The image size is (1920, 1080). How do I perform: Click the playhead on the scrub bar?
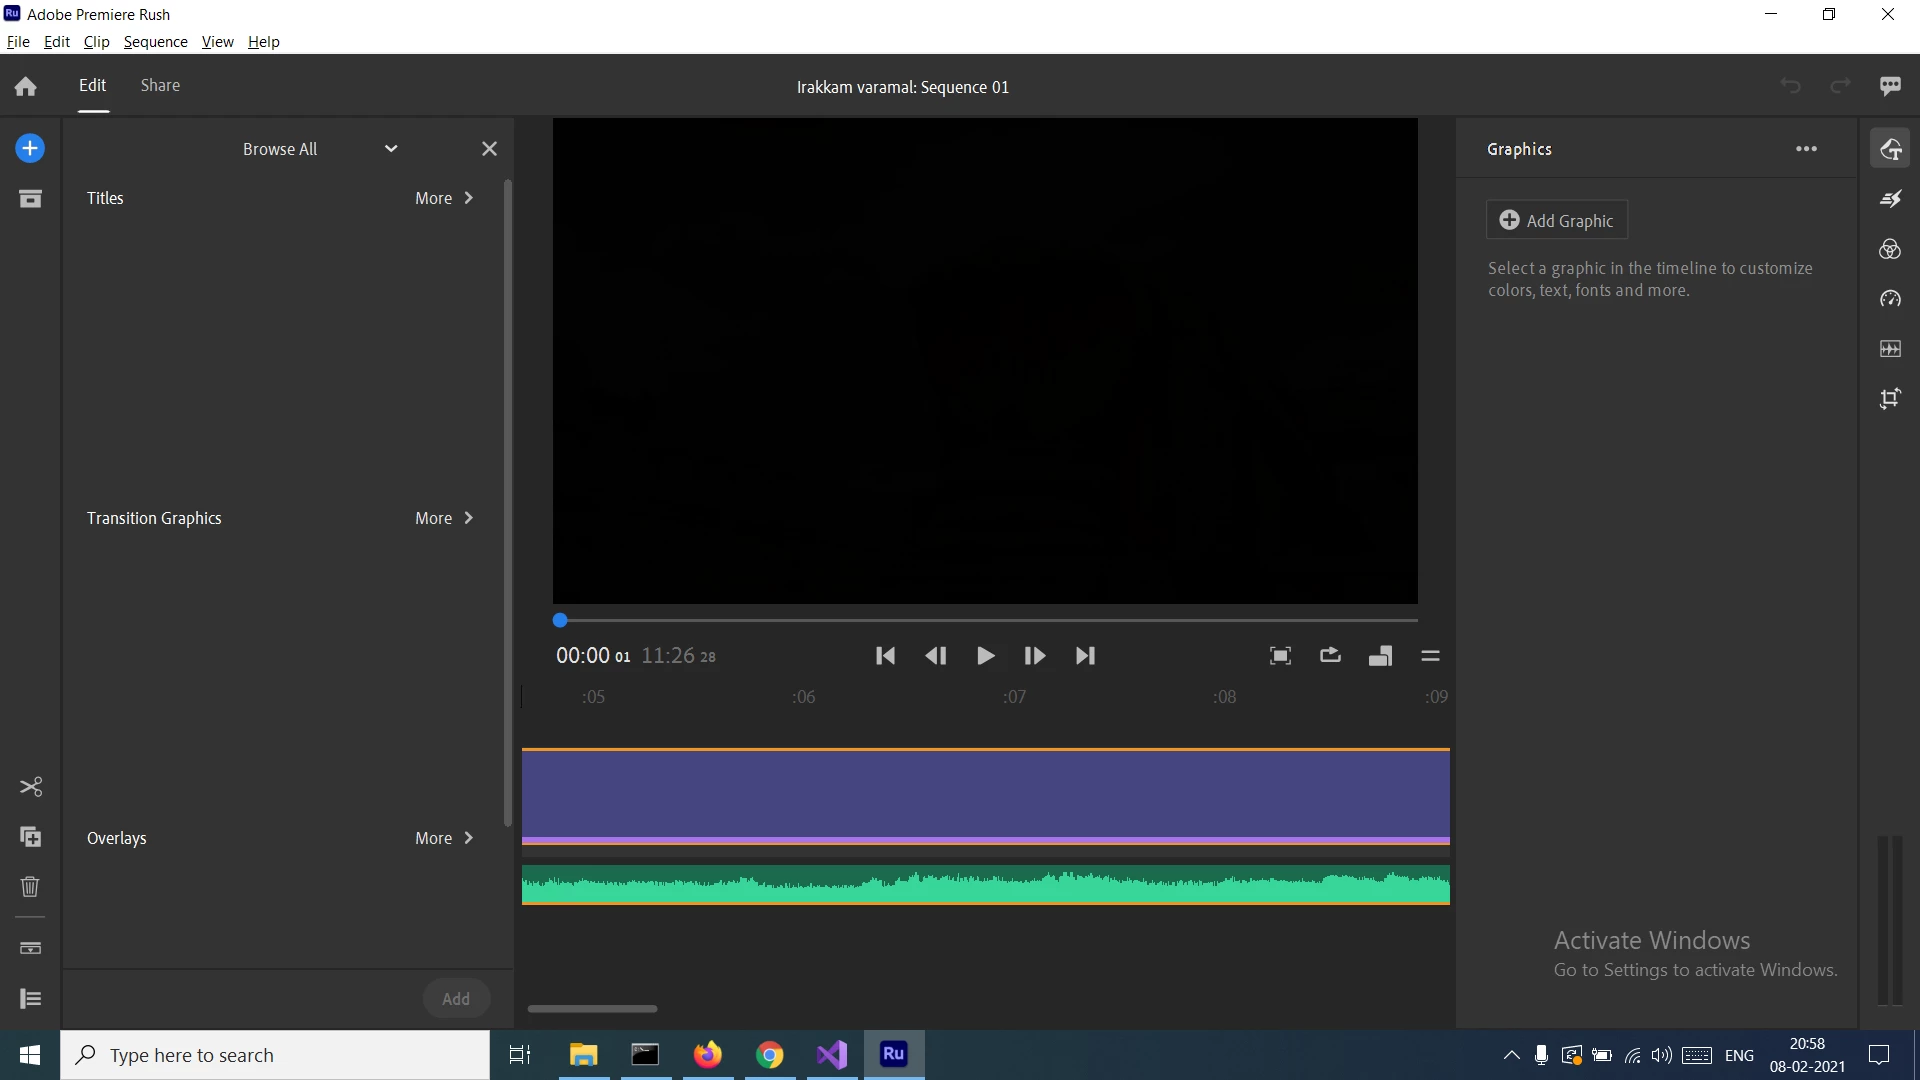click(560, 620)
